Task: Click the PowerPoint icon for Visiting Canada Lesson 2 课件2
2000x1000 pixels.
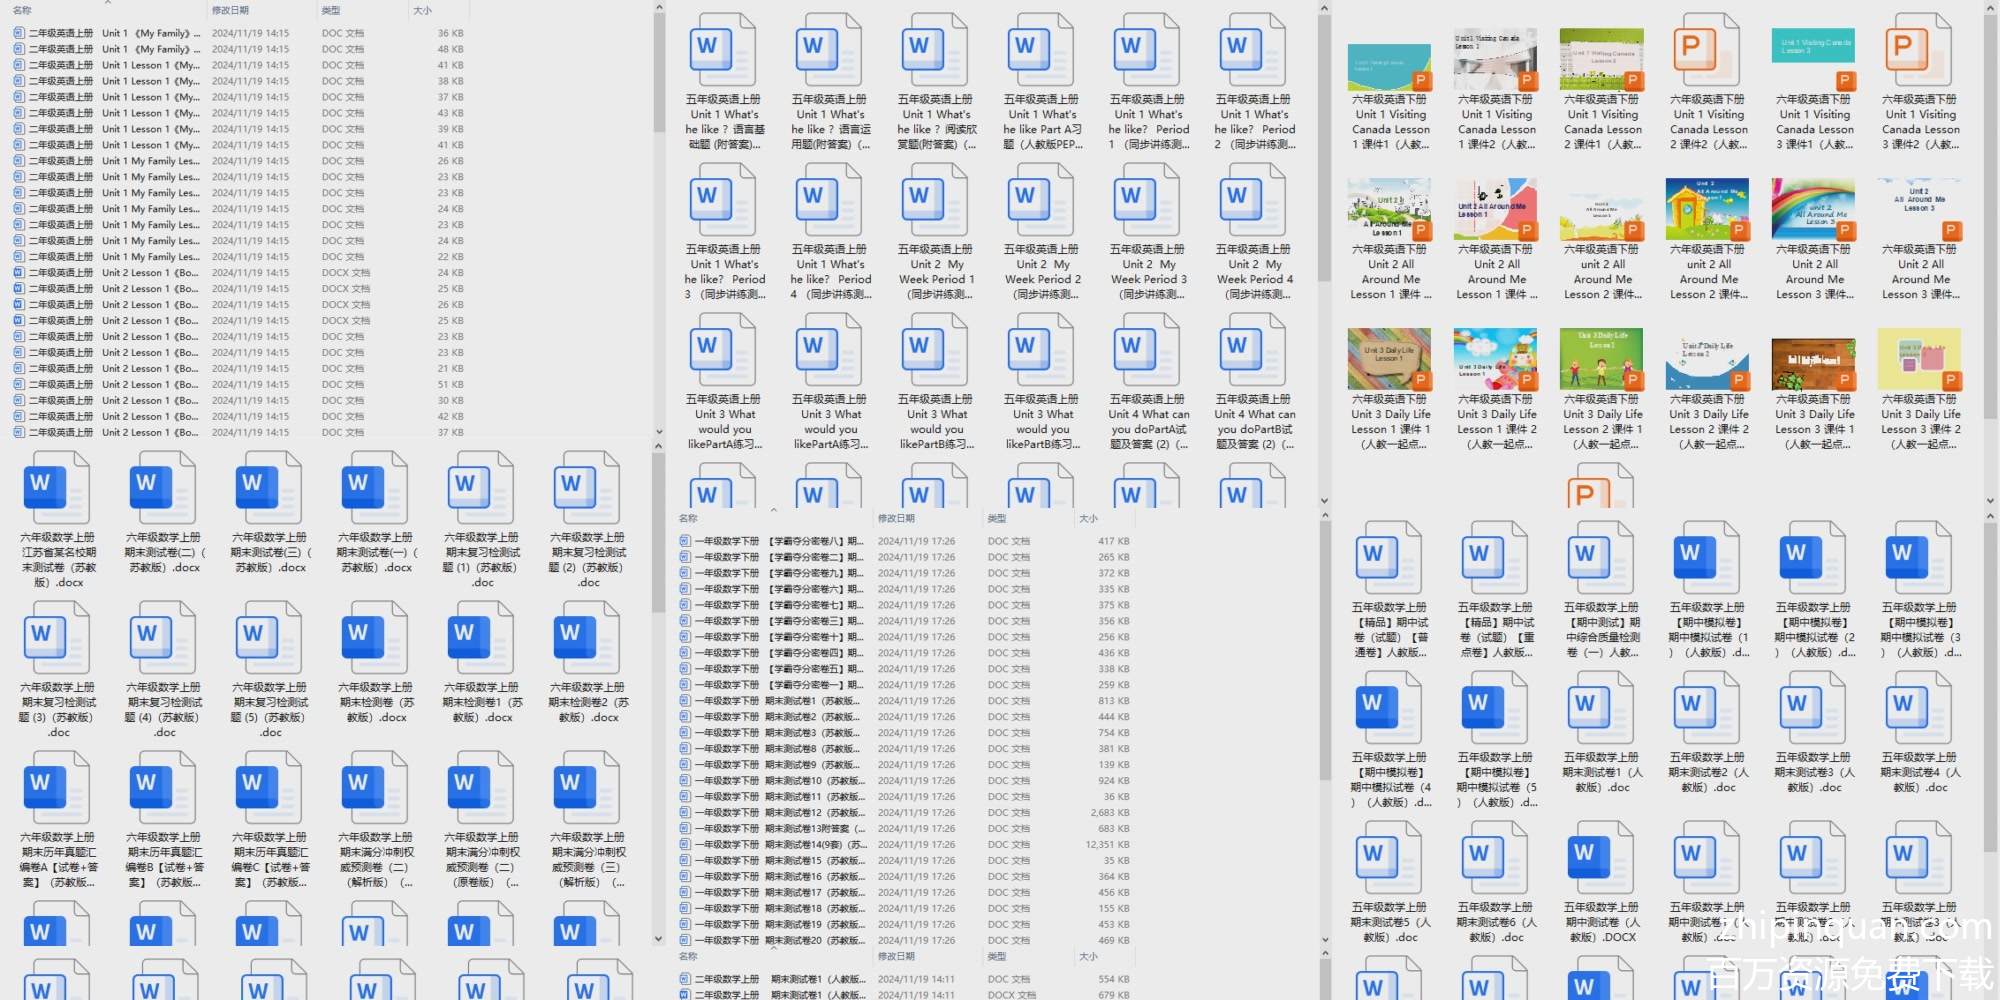Action: (1708, 49)
